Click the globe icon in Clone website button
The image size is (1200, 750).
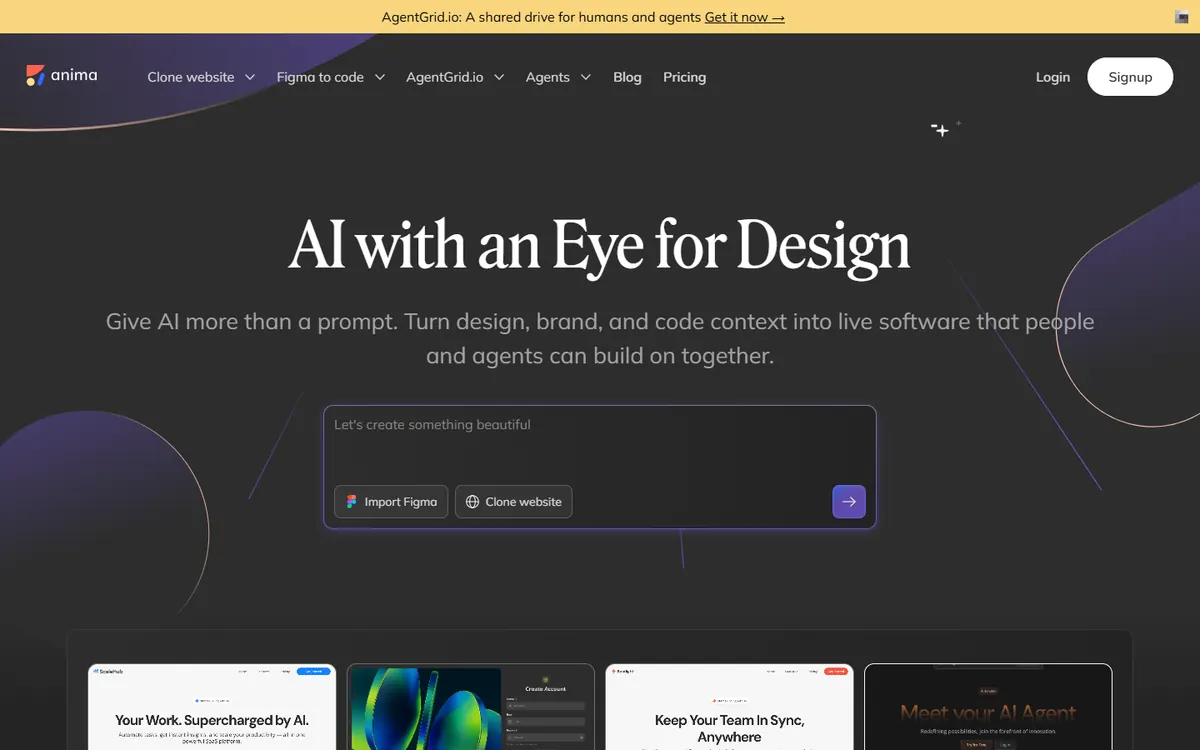click(x=473, y=502)
